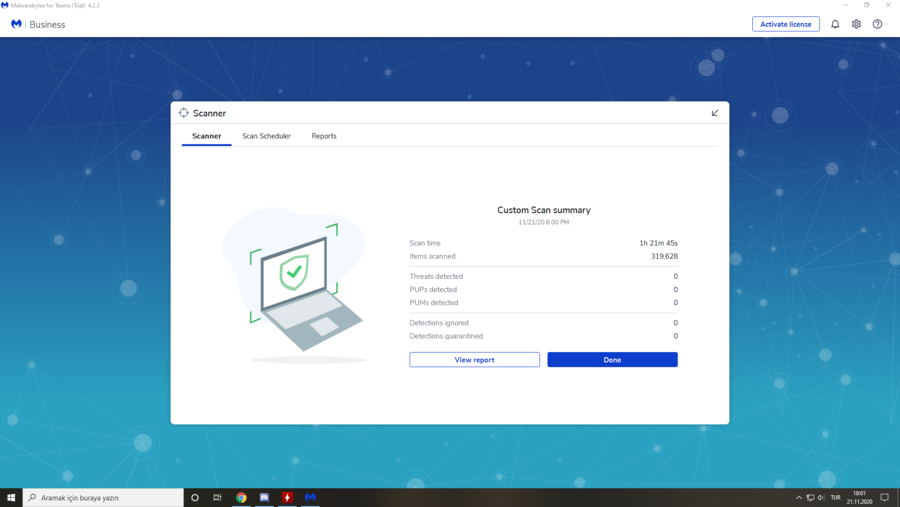Open the help question mark icon
This screenshot has height=507, width=900.
[x=878, y=24]
